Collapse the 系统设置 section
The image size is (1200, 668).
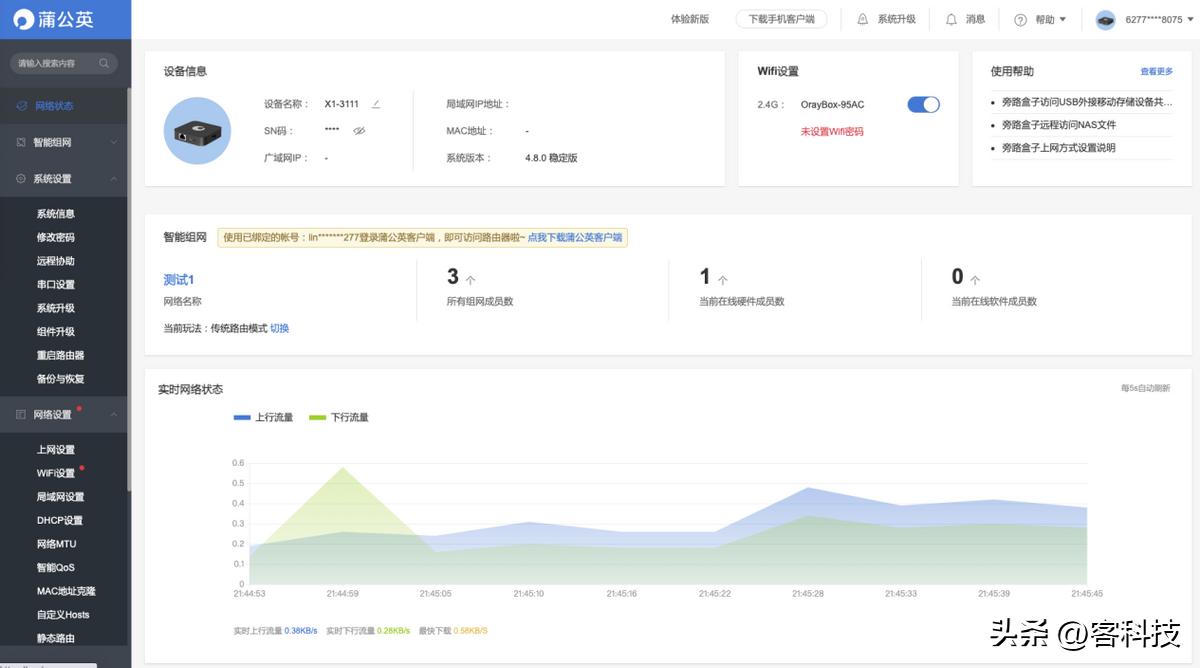click(x=63, y=178)
